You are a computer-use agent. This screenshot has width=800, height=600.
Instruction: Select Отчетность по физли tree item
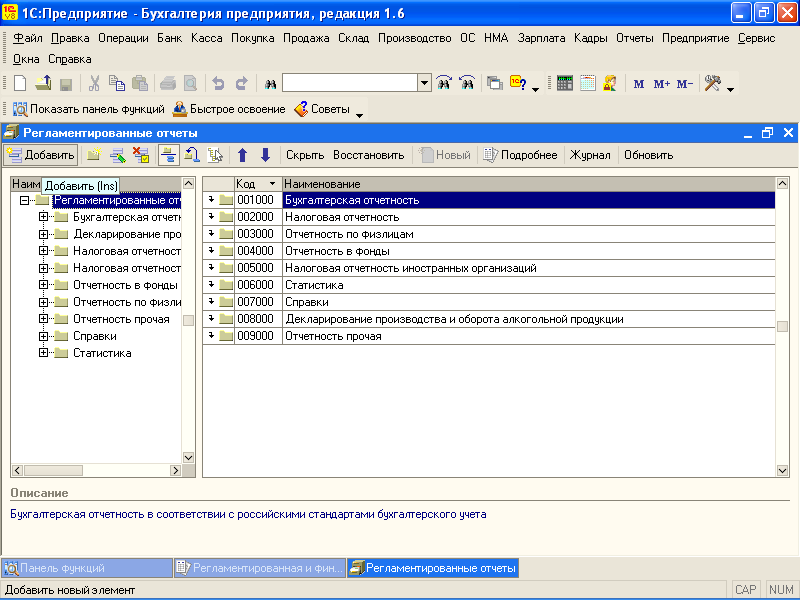[127, 302]
